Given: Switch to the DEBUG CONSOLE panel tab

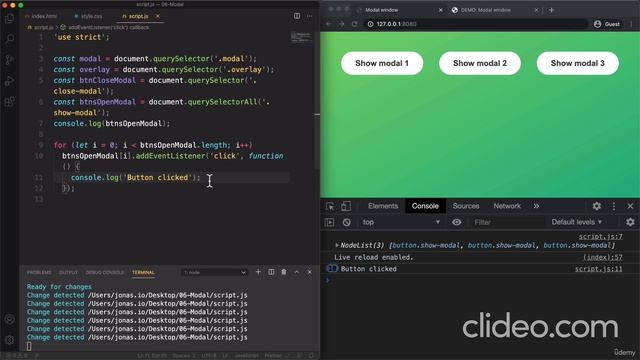Looking at the screenshot, I should (105, 272).
